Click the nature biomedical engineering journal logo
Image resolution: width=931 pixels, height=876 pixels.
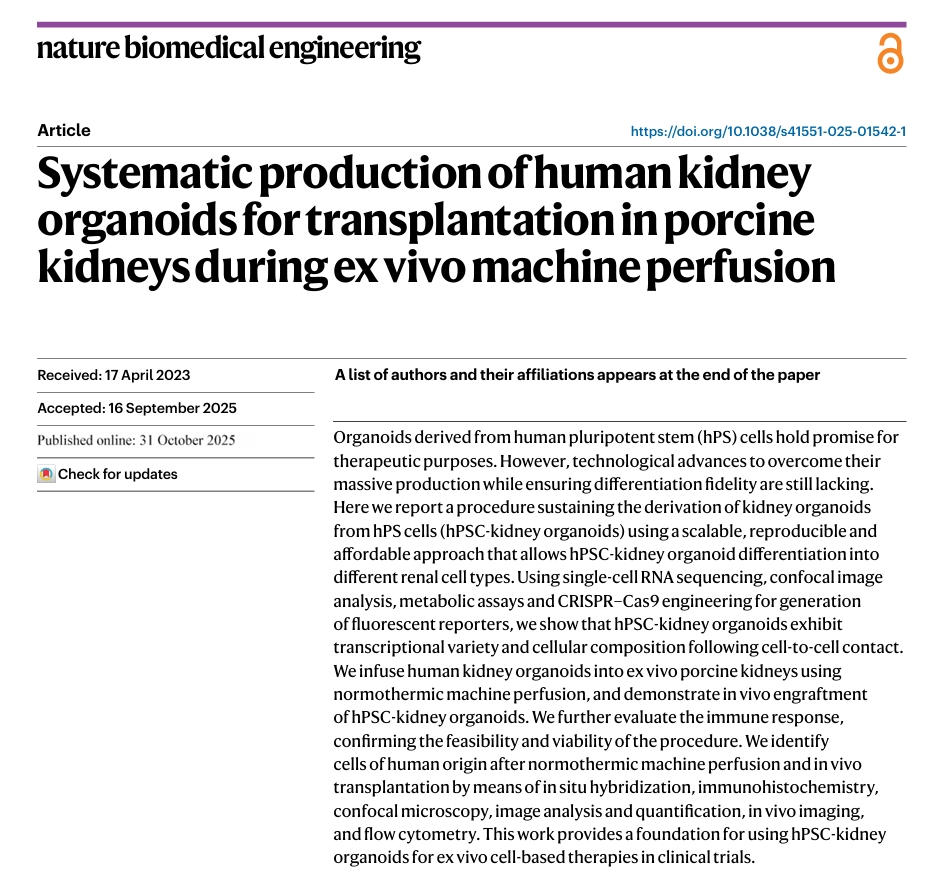click(x=229, y=48)
